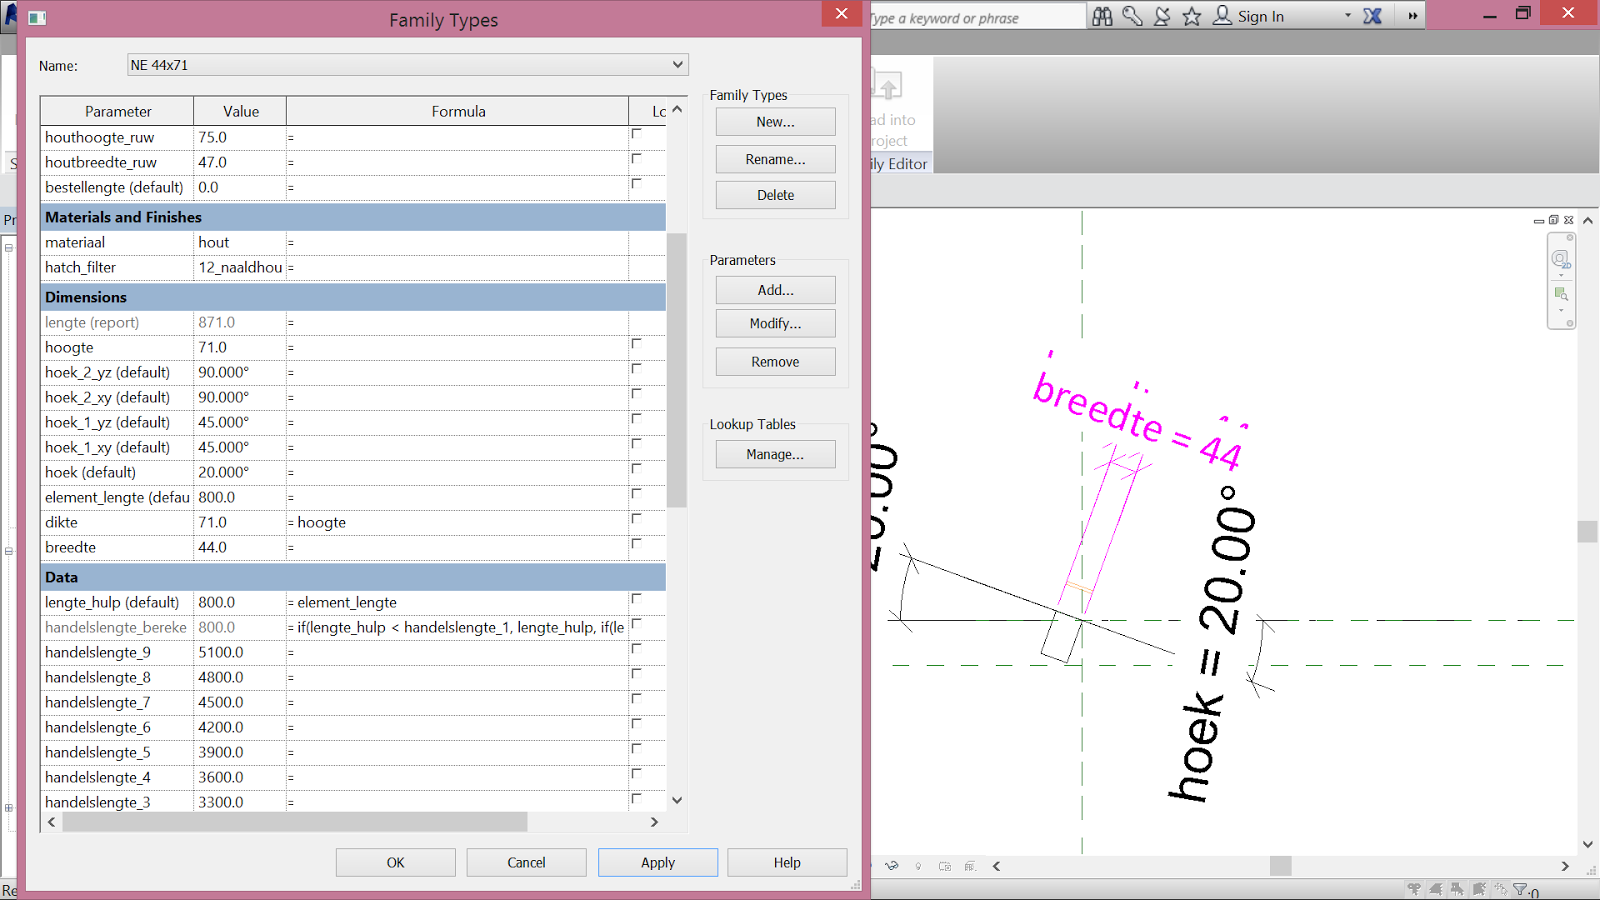Viewport: 1600px width, 900px height.
Task: Click the rightmost view control bar icon
Action: coord(970,866)
